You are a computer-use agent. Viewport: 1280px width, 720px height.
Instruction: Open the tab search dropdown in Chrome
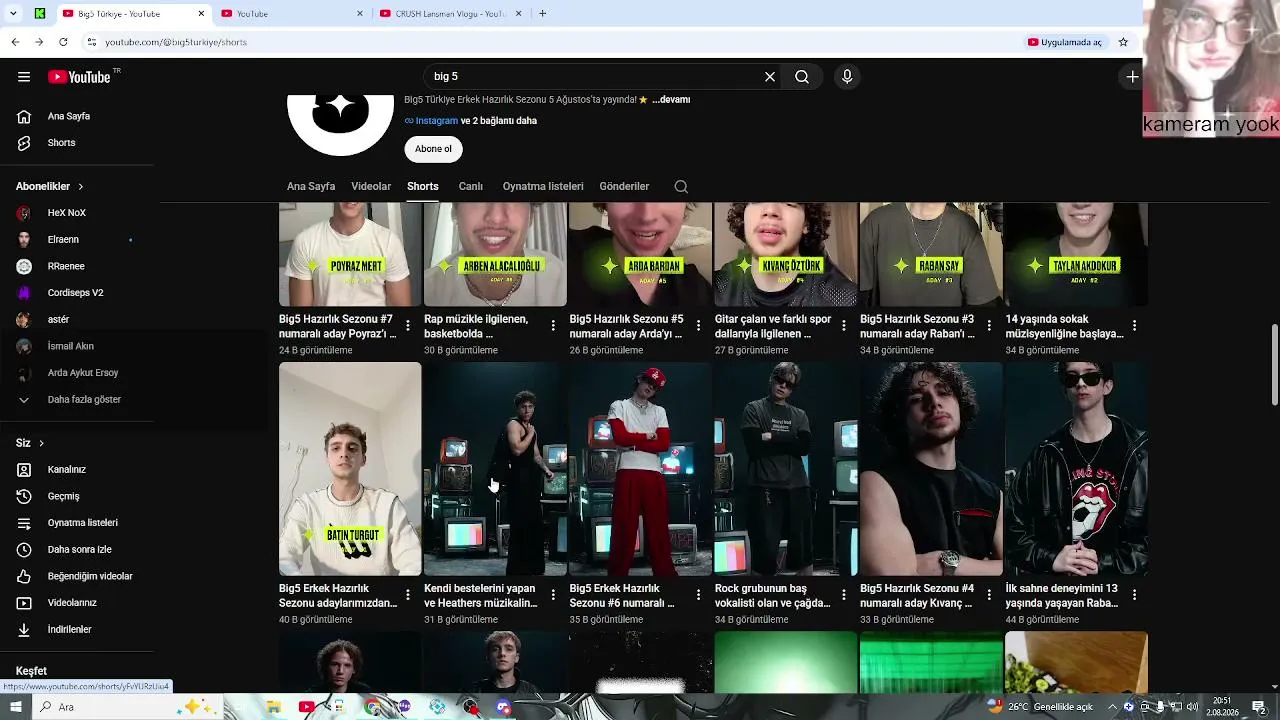tap(13, 14)
